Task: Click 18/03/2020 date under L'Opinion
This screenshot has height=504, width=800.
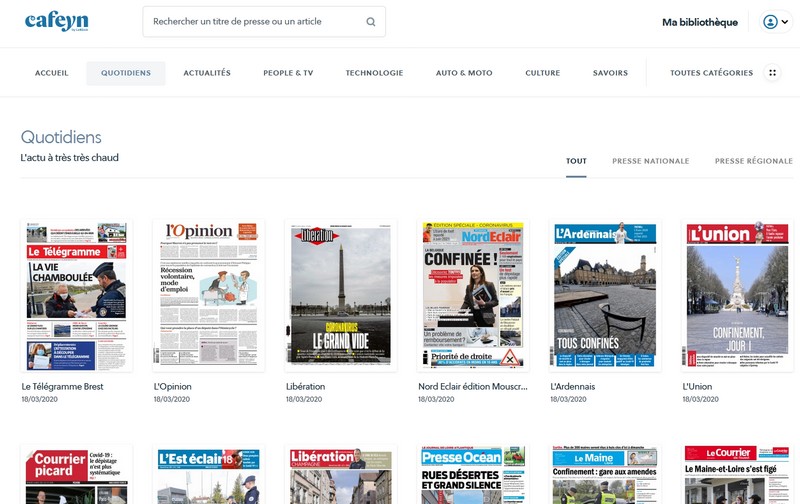Action: pos(171,399)
